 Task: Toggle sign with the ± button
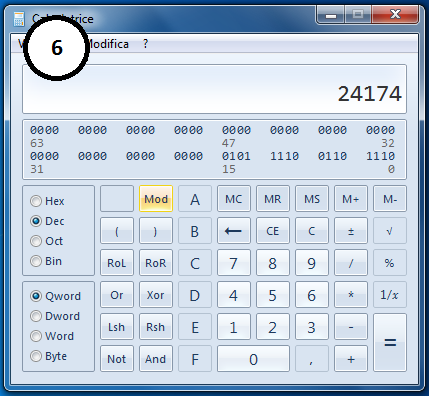(351, 231)
